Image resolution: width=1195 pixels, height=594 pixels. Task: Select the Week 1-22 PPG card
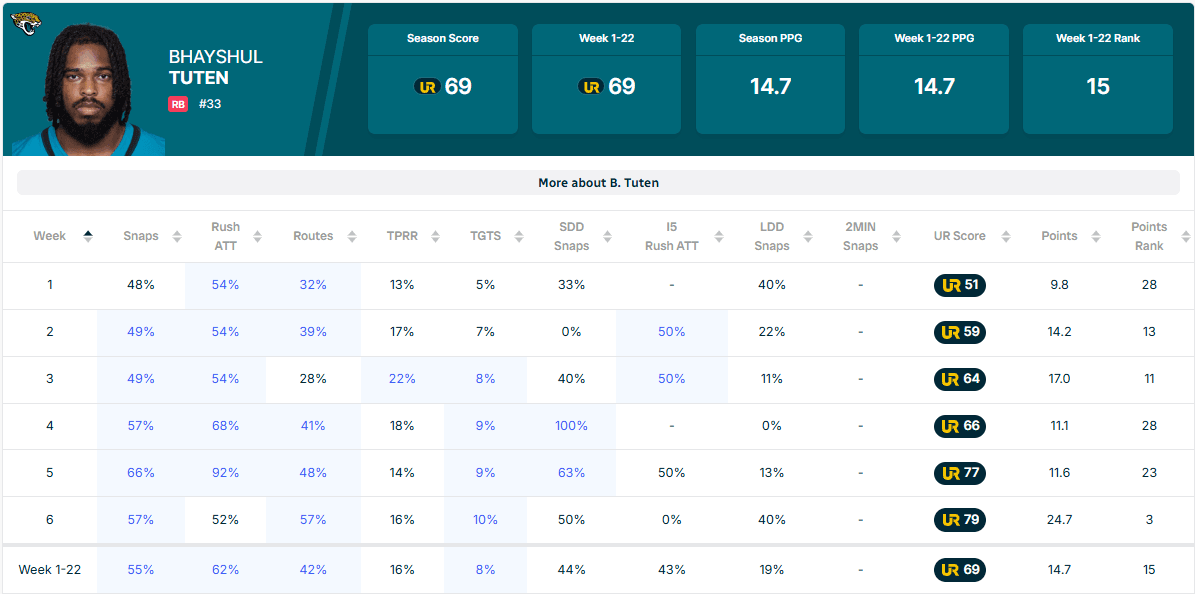pyautogui.click(x=934, y=79)
